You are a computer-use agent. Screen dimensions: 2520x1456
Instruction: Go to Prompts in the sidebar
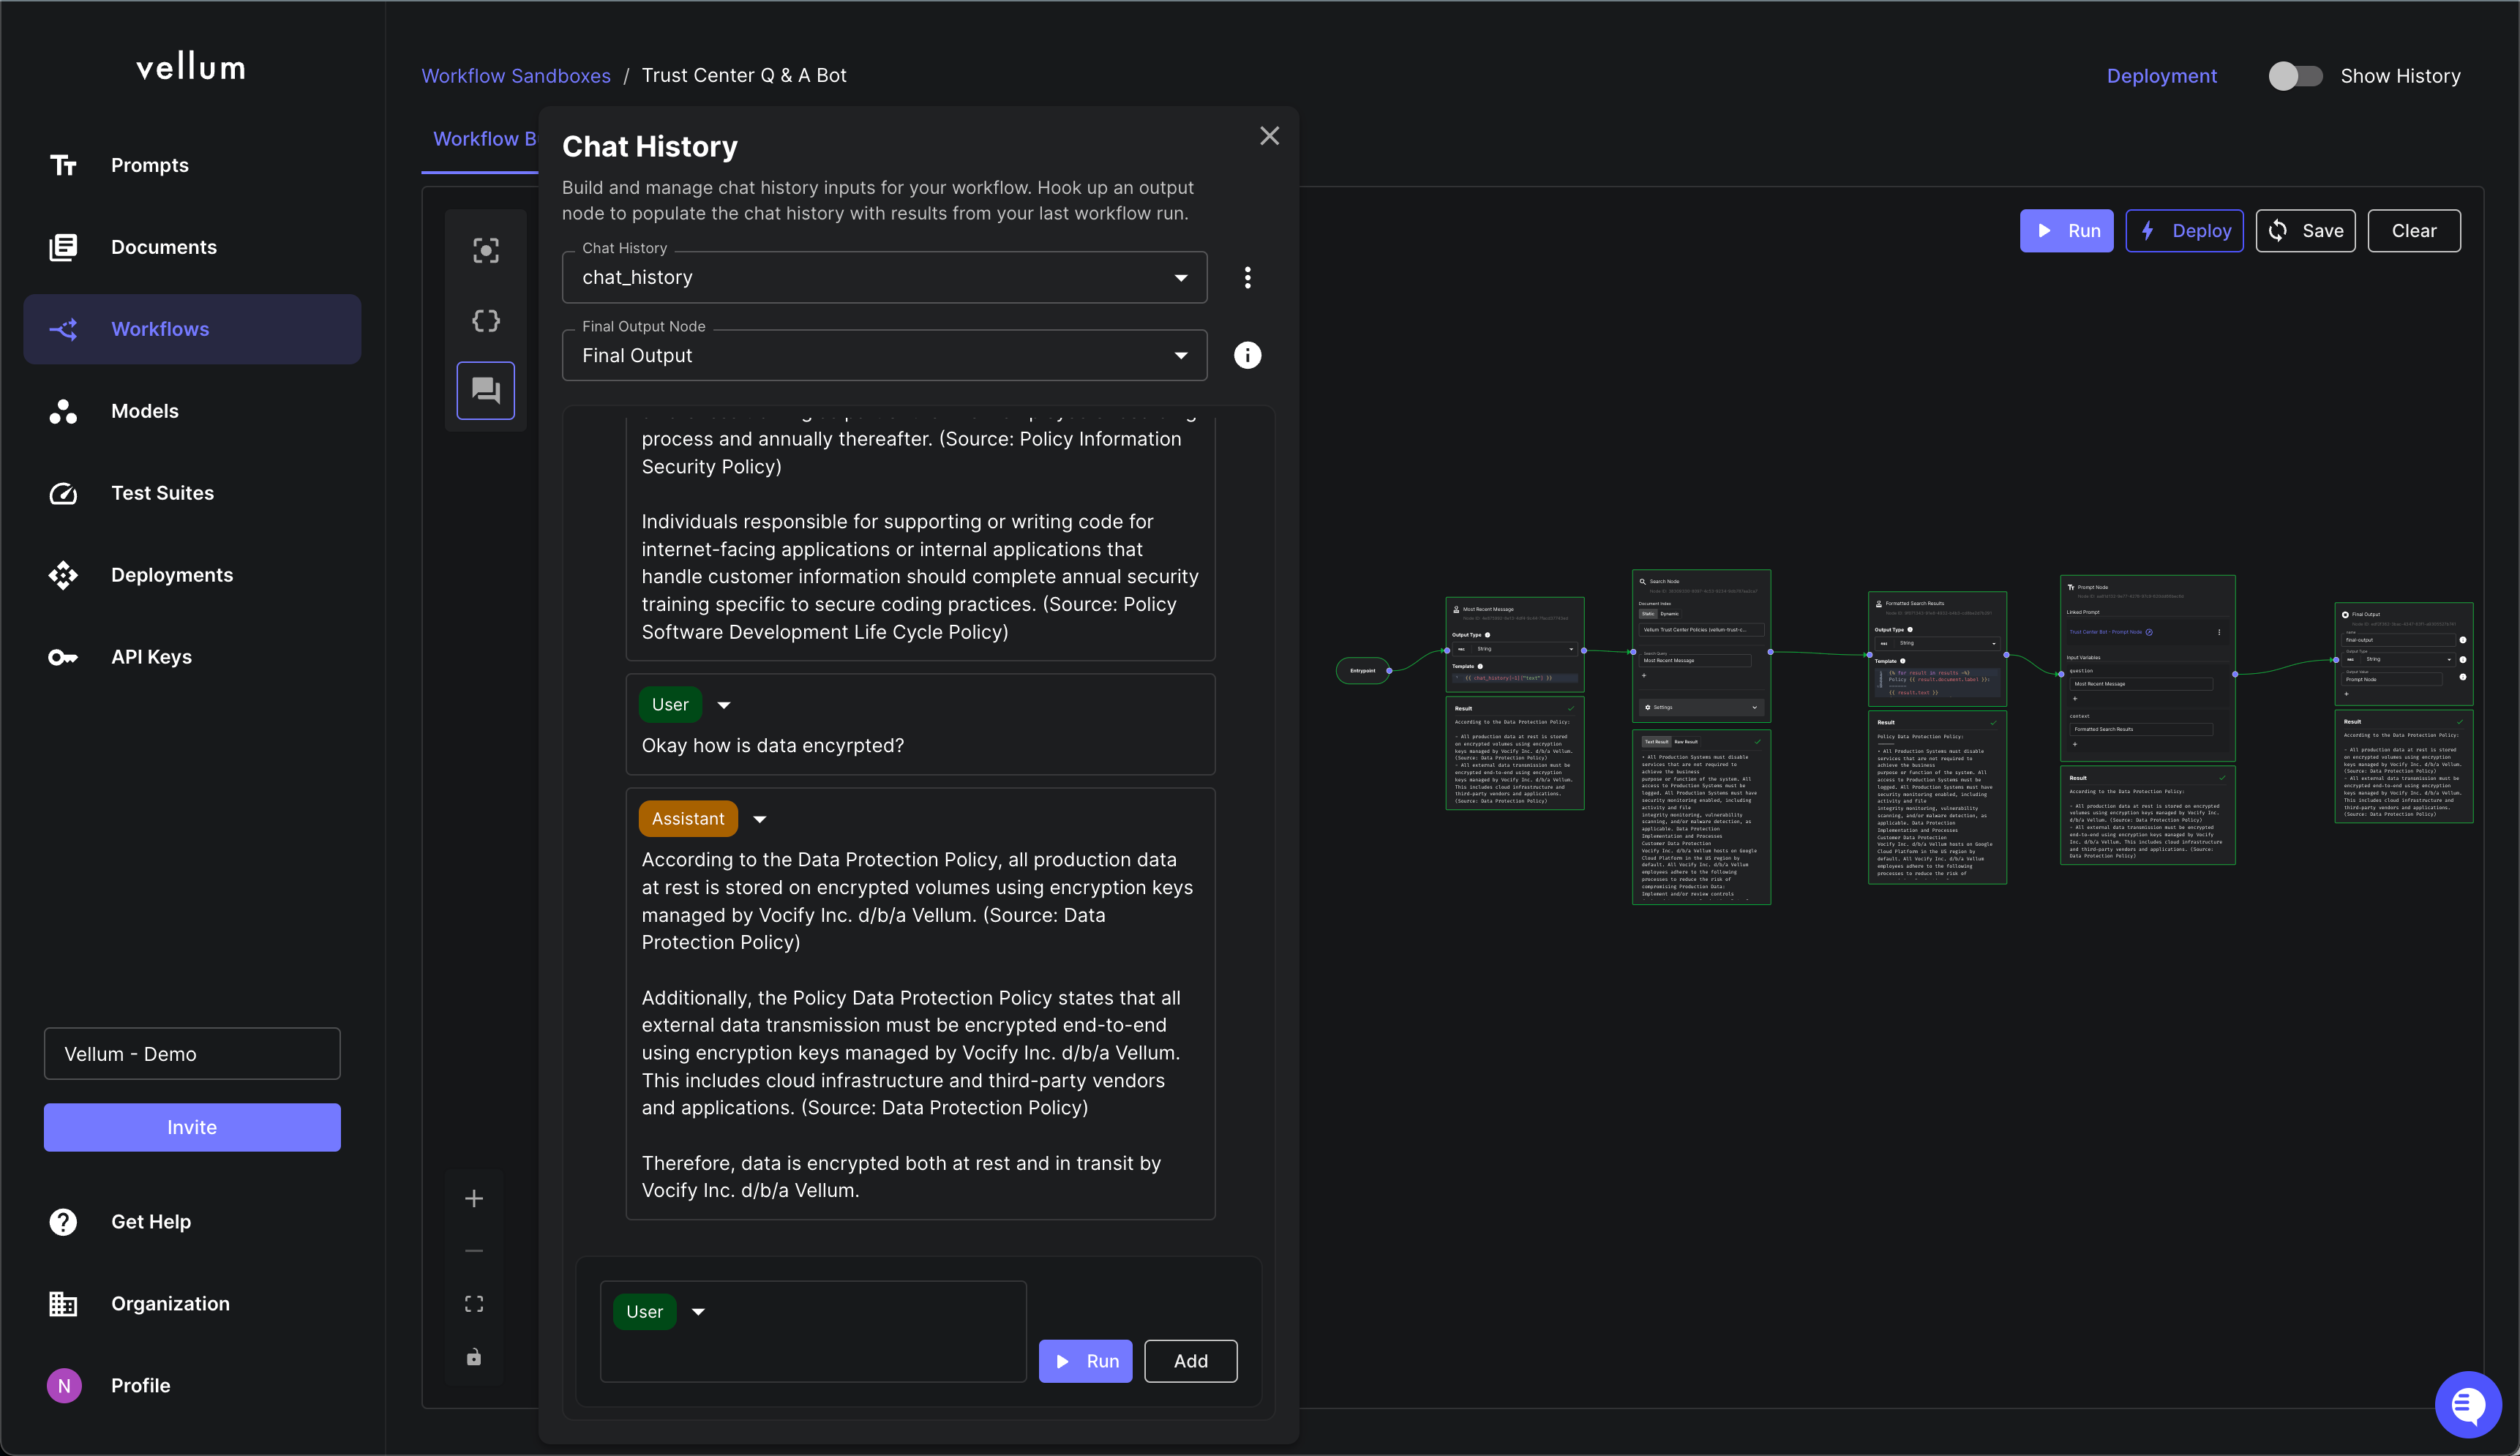(x=149, y=165)
